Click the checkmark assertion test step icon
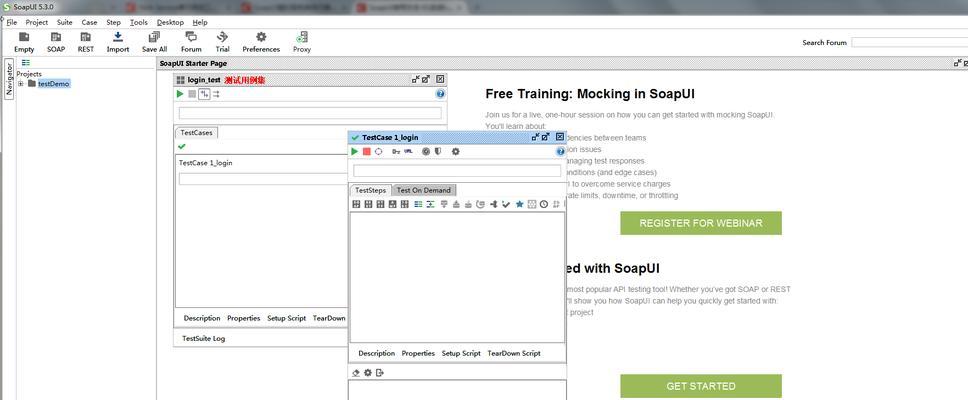 click(x=506, y=204)
